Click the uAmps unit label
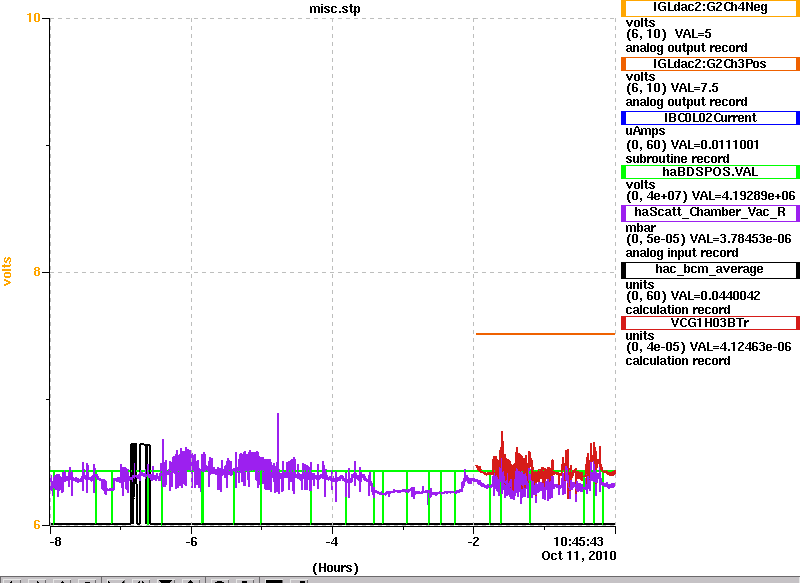This screenshot has height=583, width=800. (x=645, y=131)
